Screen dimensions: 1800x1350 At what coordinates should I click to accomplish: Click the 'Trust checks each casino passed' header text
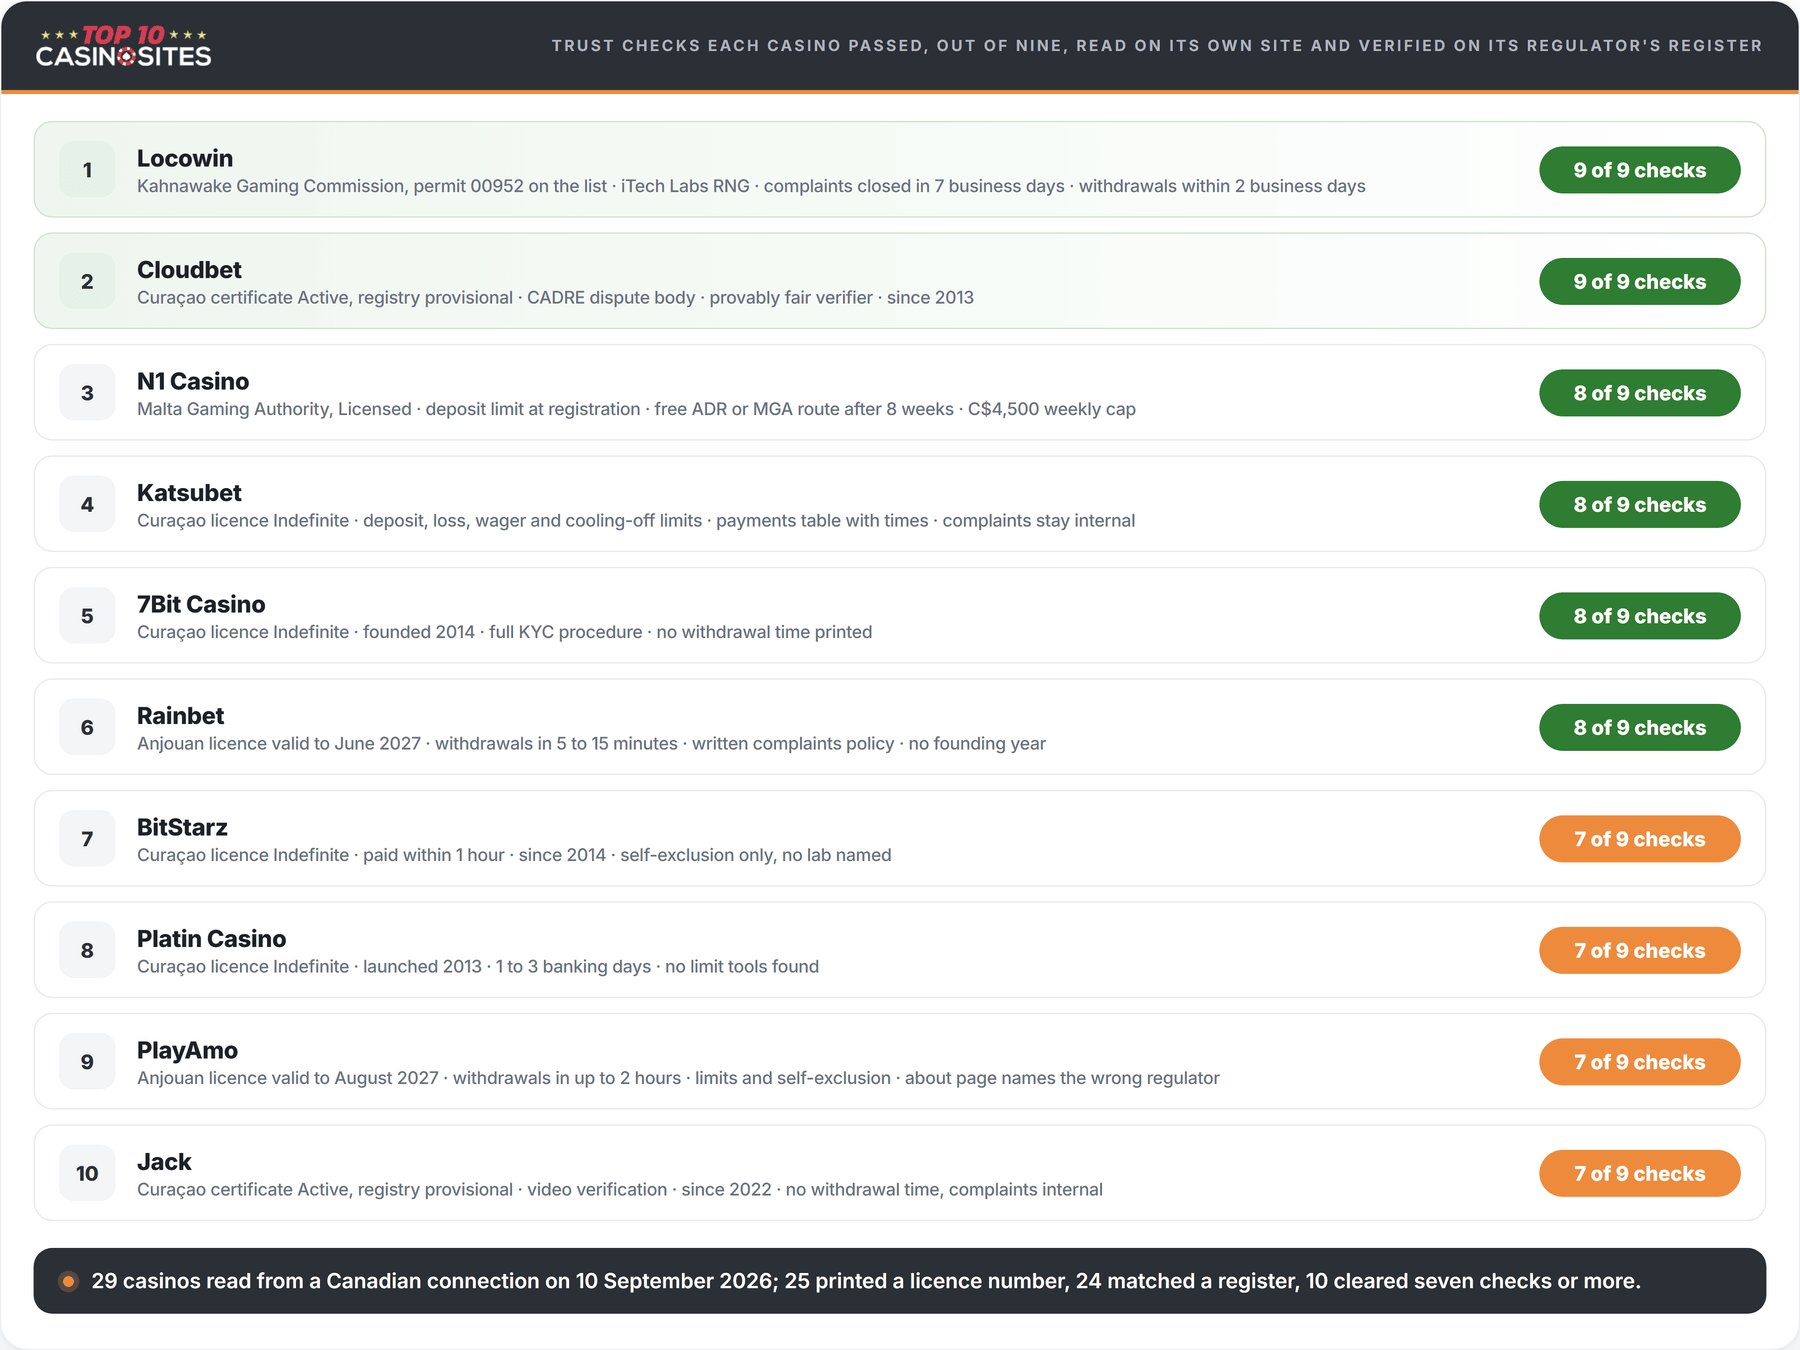point(1157,46)
